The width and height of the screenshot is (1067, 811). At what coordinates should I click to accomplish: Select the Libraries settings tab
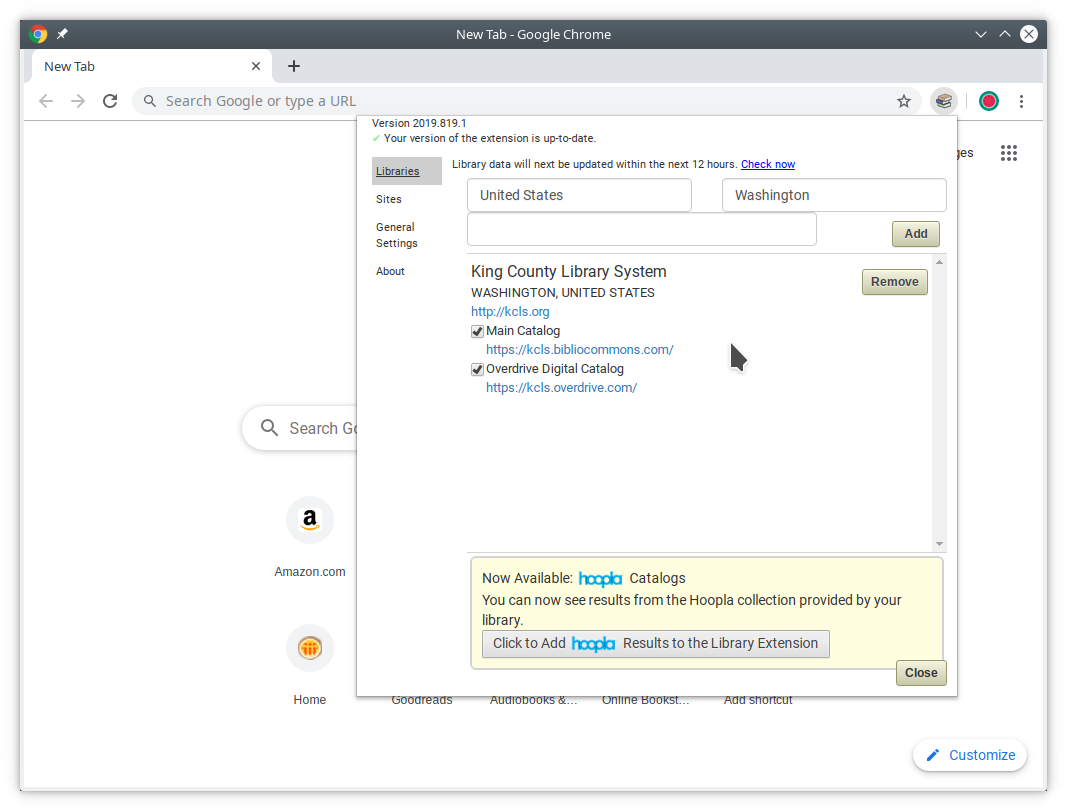click(406, 171)
